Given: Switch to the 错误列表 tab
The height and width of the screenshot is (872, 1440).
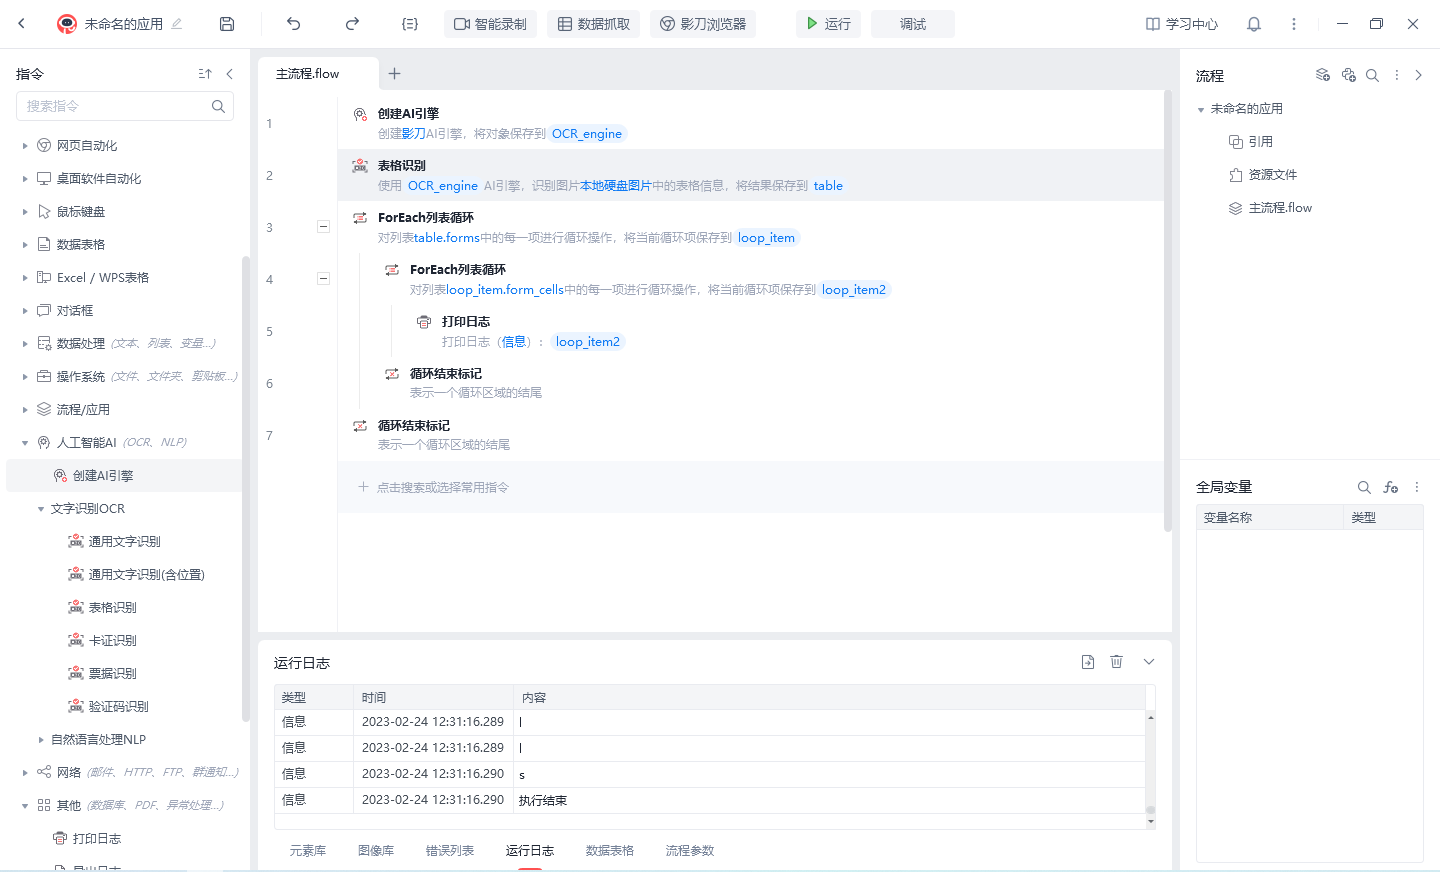Looking at the screenshot, I should 449,851.
